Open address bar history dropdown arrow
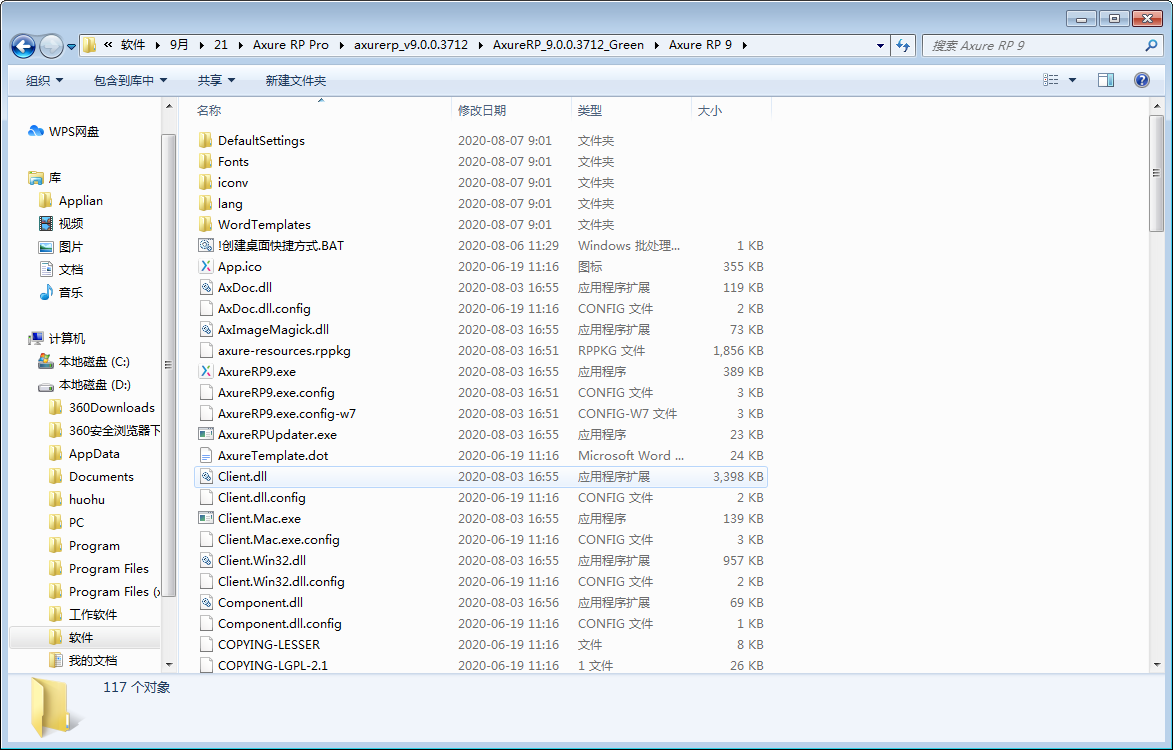The image size is (1173, 750). [x=880, y=46]
